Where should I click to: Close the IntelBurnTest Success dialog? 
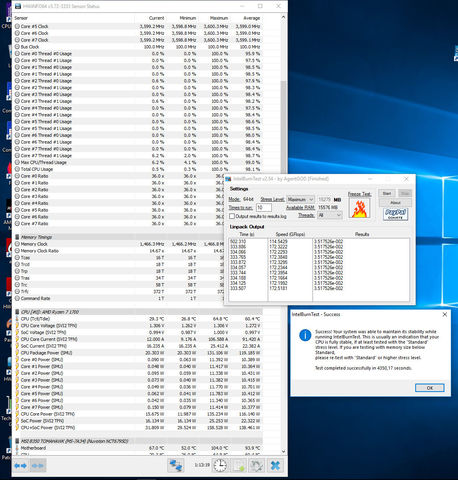[x=445, y=314]
